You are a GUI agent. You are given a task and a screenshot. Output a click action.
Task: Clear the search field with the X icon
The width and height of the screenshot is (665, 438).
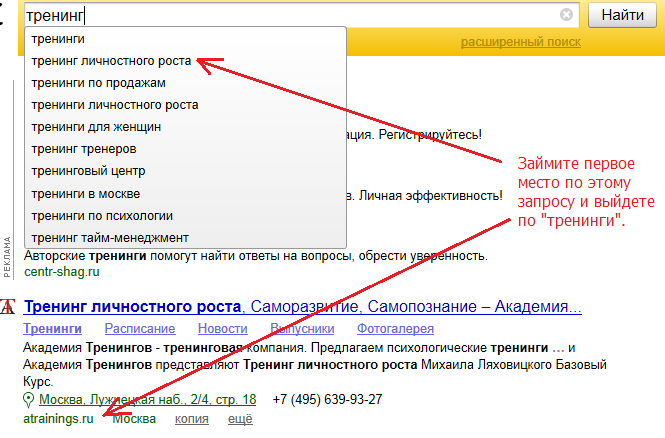coord(567,15)
